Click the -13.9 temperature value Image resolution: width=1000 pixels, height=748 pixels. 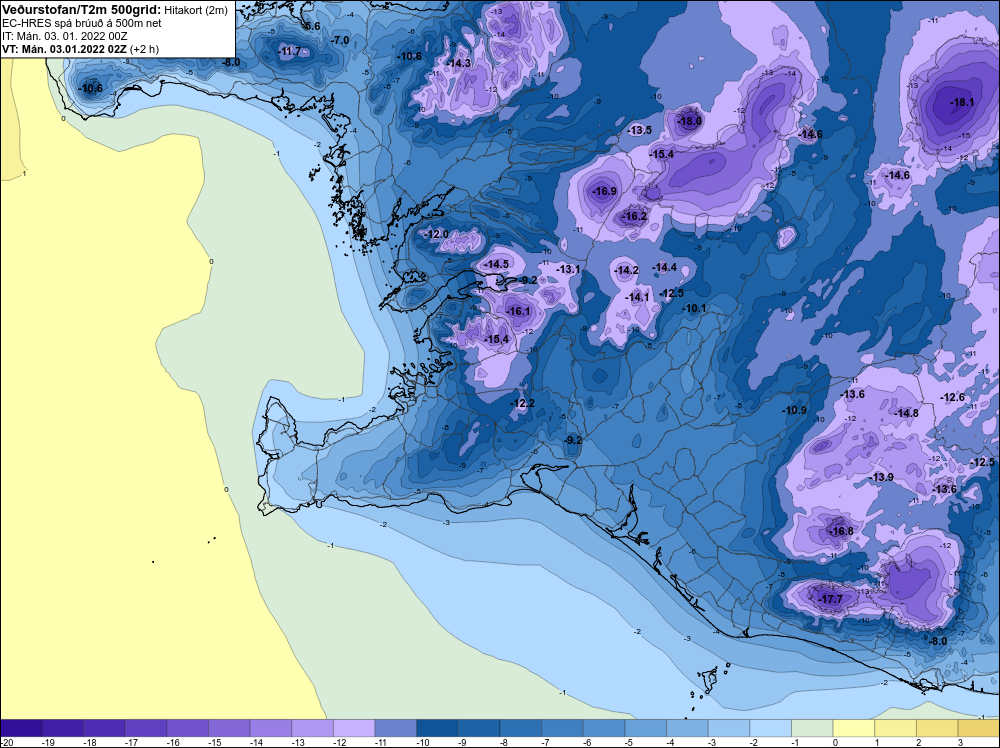[x=881, y=477]
